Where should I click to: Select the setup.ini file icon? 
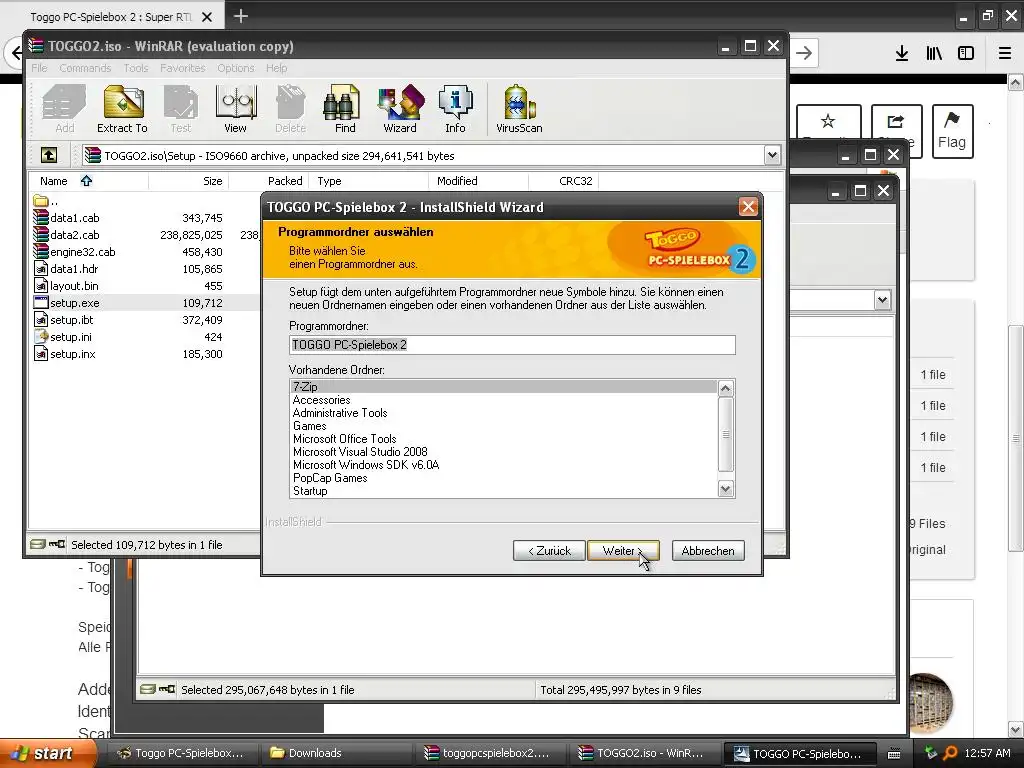(x=41, y=336)
